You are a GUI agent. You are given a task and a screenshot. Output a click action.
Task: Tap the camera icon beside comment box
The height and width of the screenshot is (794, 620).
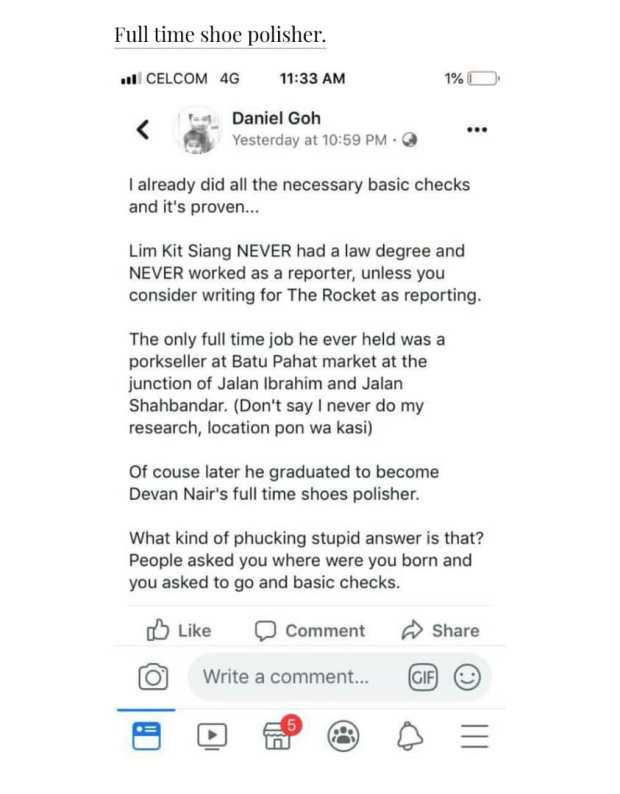coord(153,677)
